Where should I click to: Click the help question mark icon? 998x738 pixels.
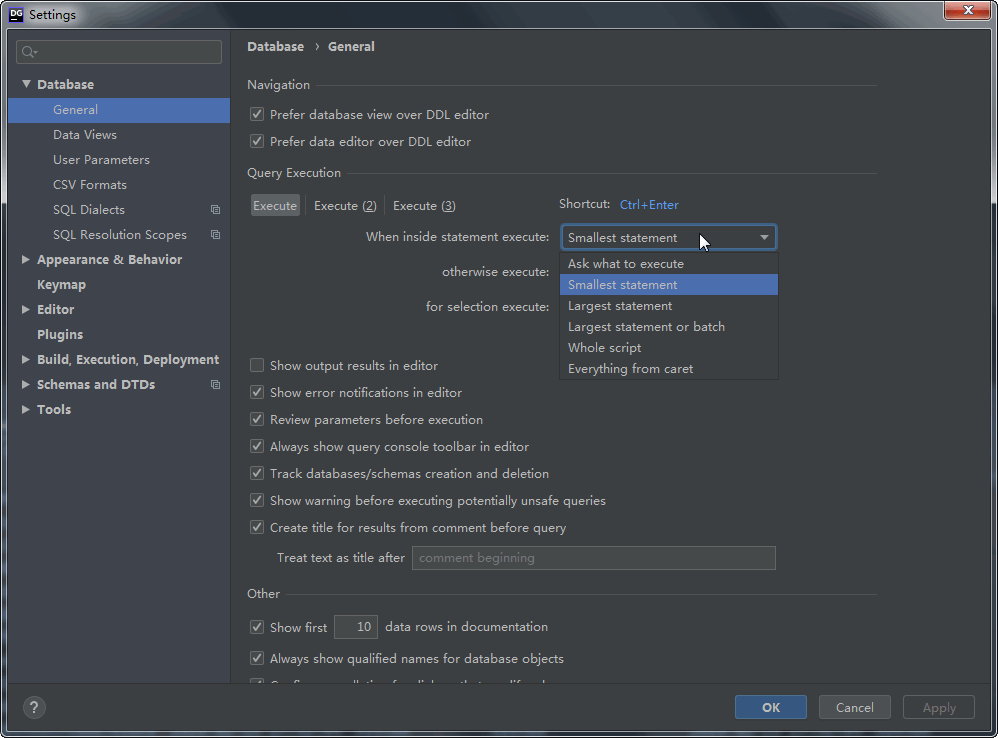click(x=34, y=707)
